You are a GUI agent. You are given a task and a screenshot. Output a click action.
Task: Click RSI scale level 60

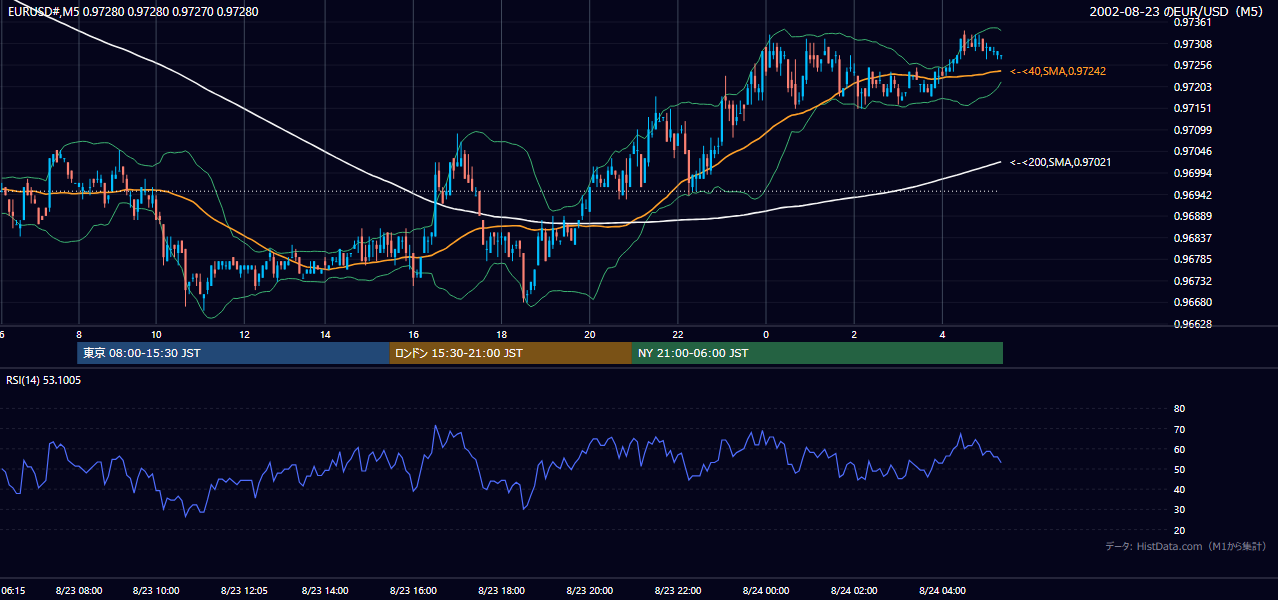point(1179,449)
